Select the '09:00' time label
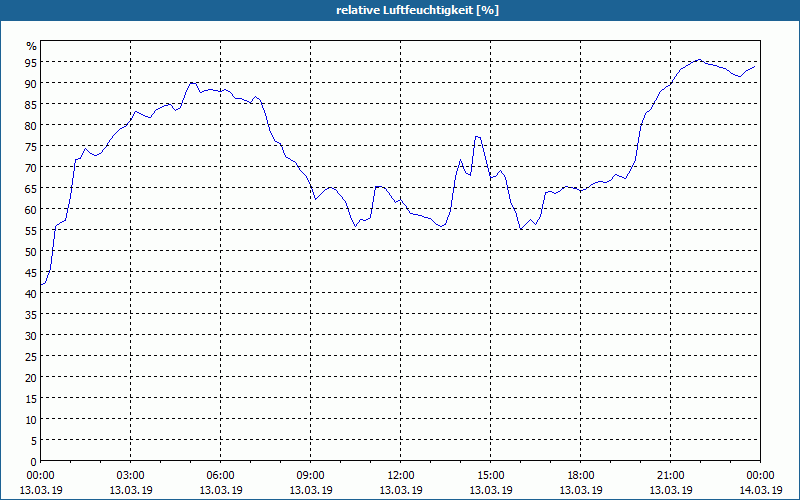800x500 pixels. tap(311, 476)
